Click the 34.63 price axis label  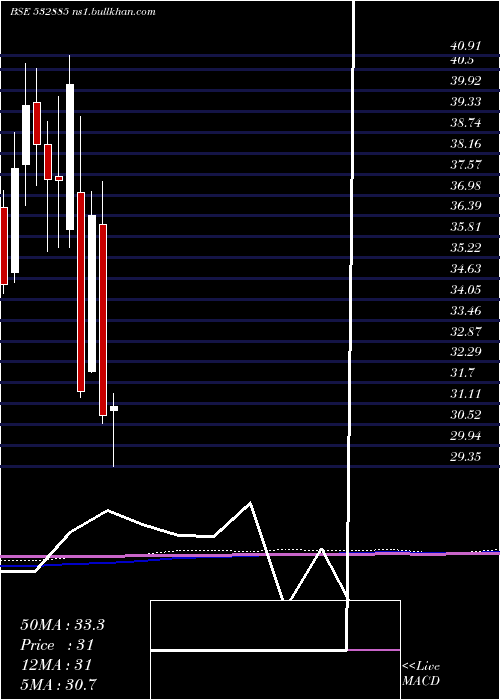pos(466,269)
